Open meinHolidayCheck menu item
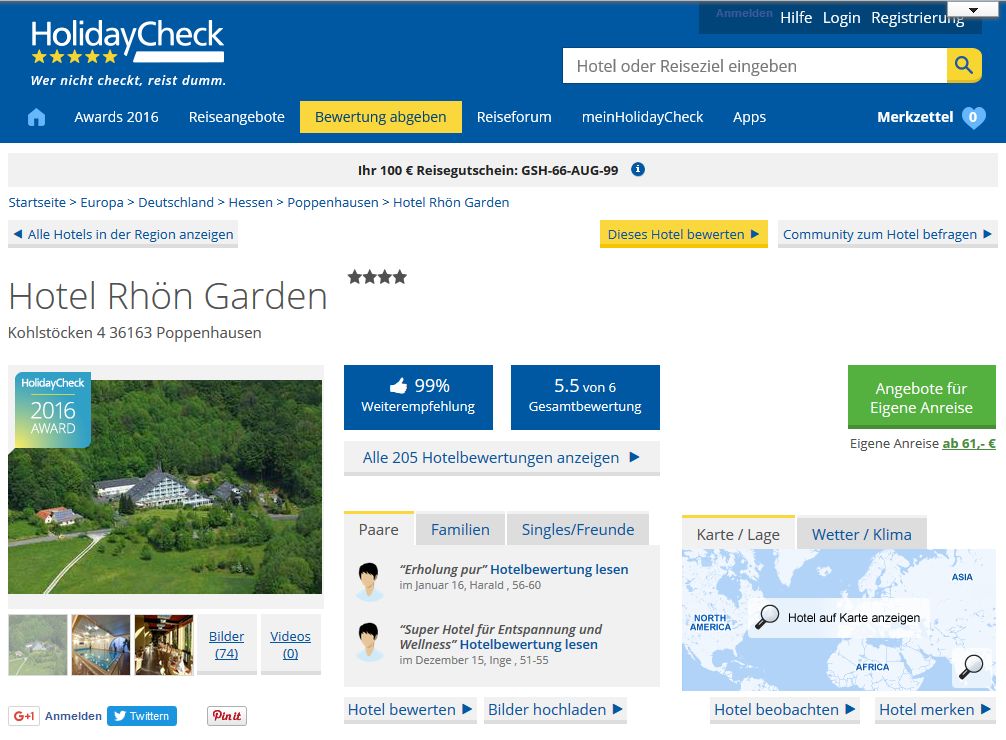Screen dimensions: 1006x740 pyautogui.click(x=642, y=117)
